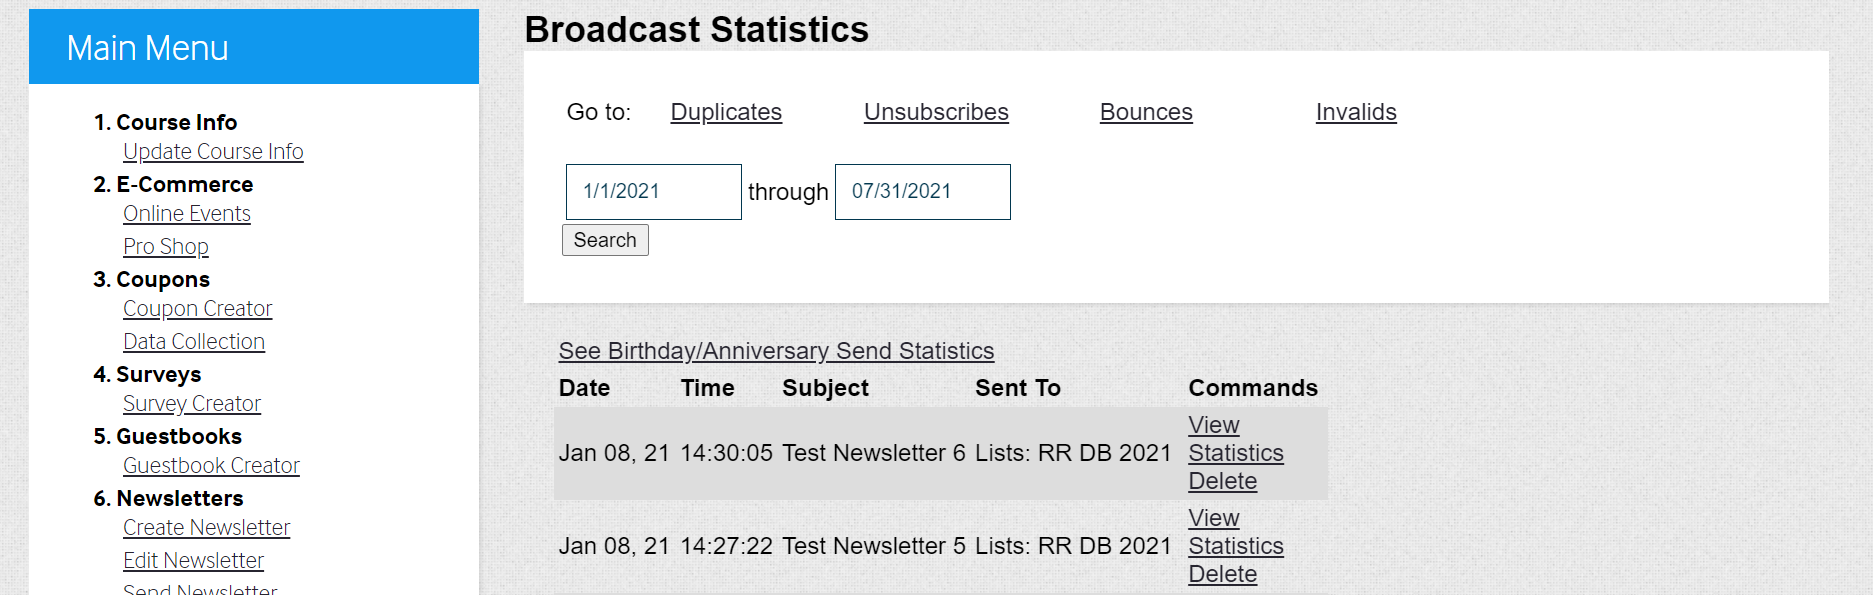The image size is (1873, 595).
Task: Open the Invalids link
Action: tap(1356, 112)
